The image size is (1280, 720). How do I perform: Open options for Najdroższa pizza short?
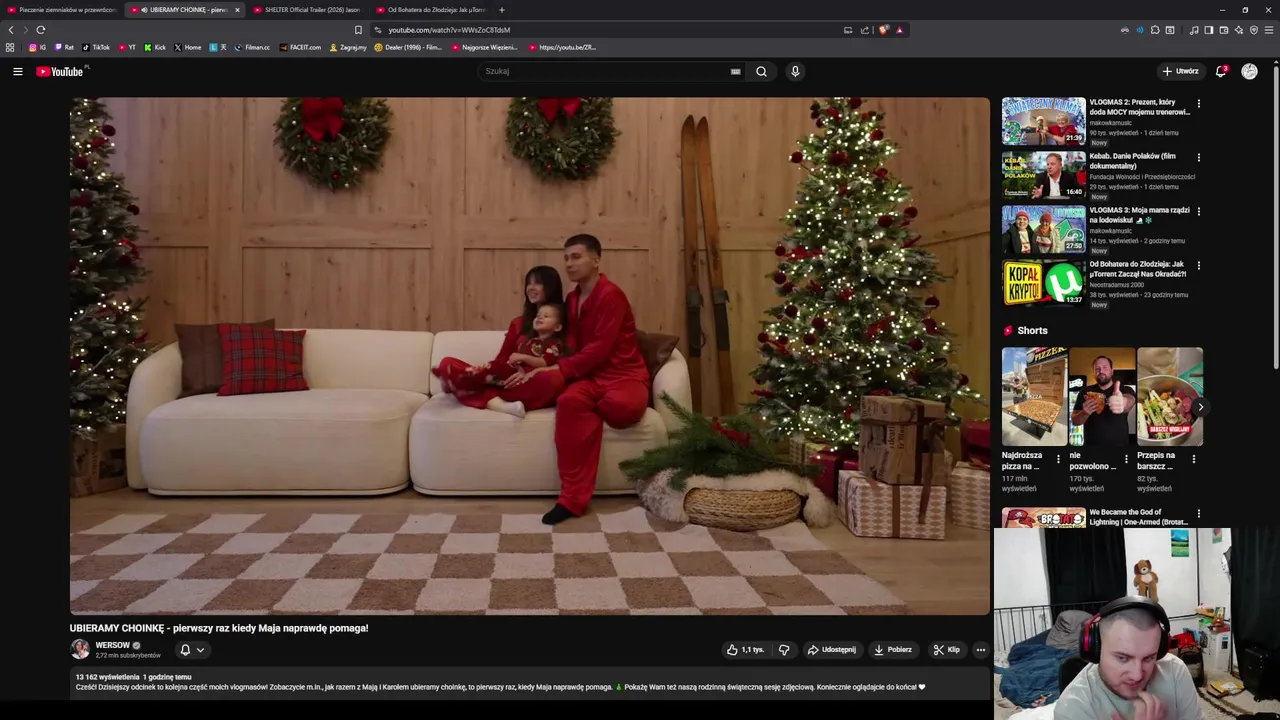pos(1058,459)
